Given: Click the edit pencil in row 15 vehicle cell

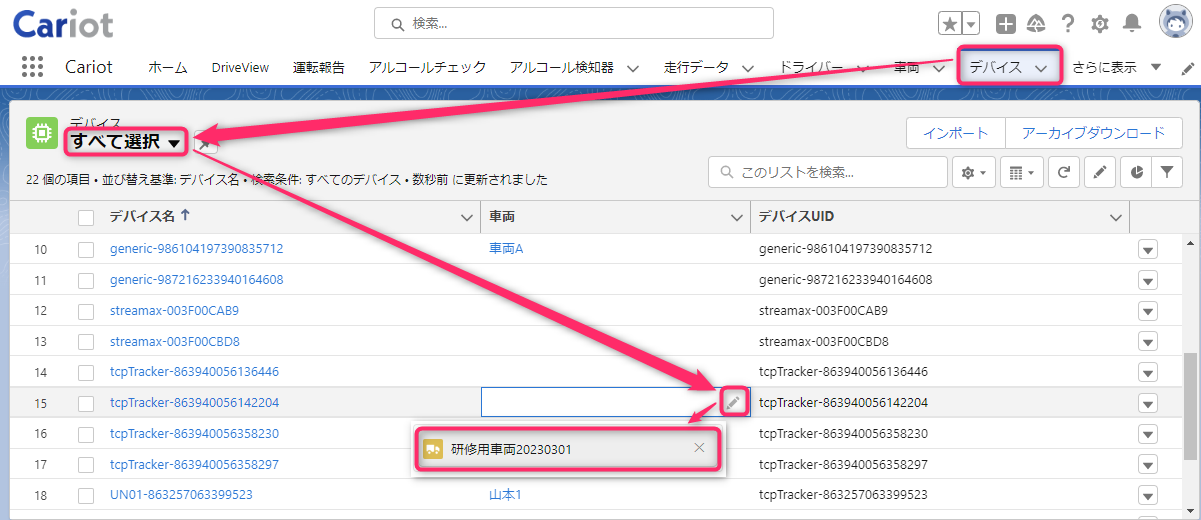Looking at the screenshot, I should pyautogui.click(x=734, y=402).
